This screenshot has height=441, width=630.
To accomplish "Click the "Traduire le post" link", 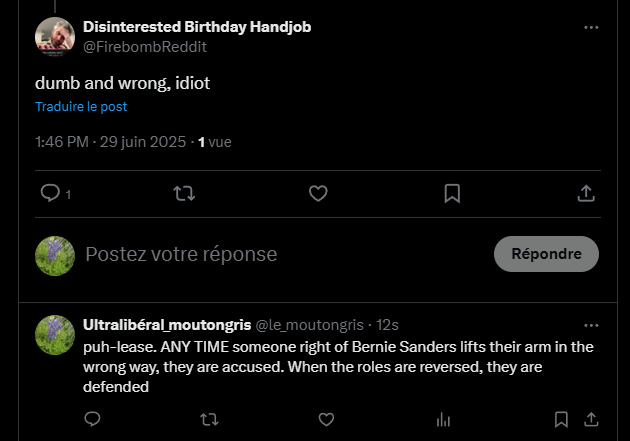I will pyautogui.click(x=81, y=106).
